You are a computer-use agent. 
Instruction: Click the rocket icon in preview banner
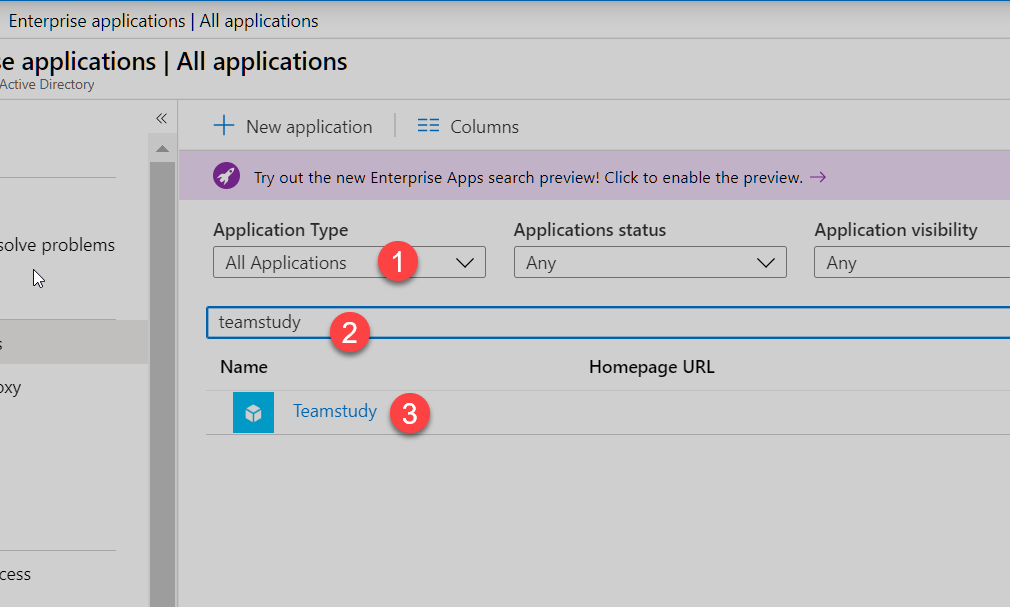(x=227, y=177)
